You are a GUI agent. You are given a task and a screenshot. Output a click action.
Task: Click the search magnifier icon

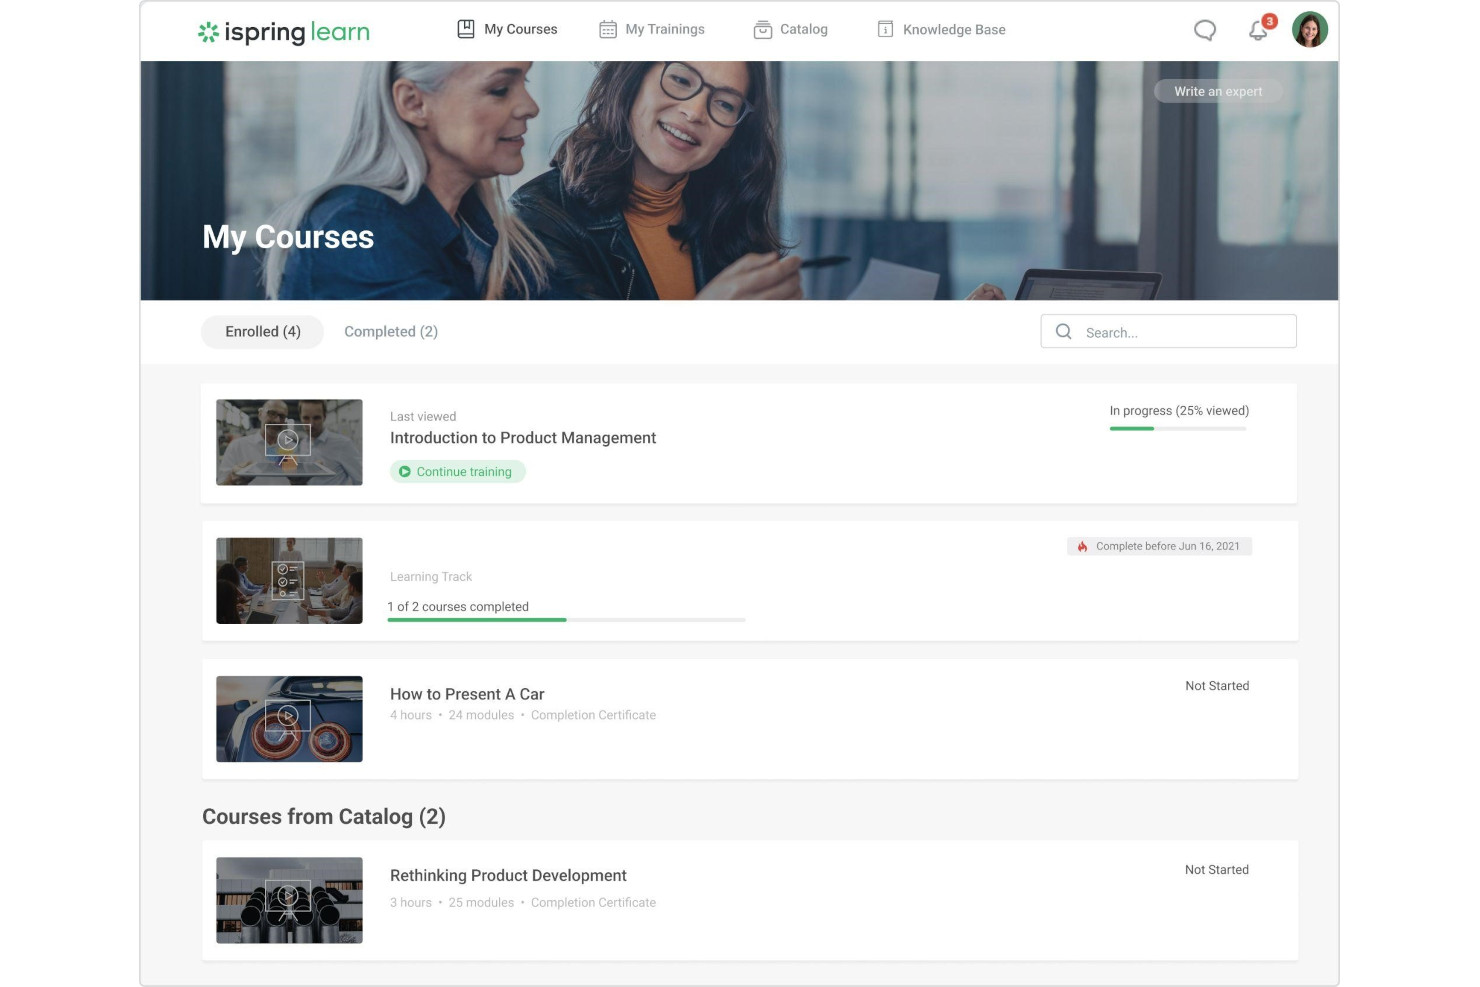(x=1064, y=332)
